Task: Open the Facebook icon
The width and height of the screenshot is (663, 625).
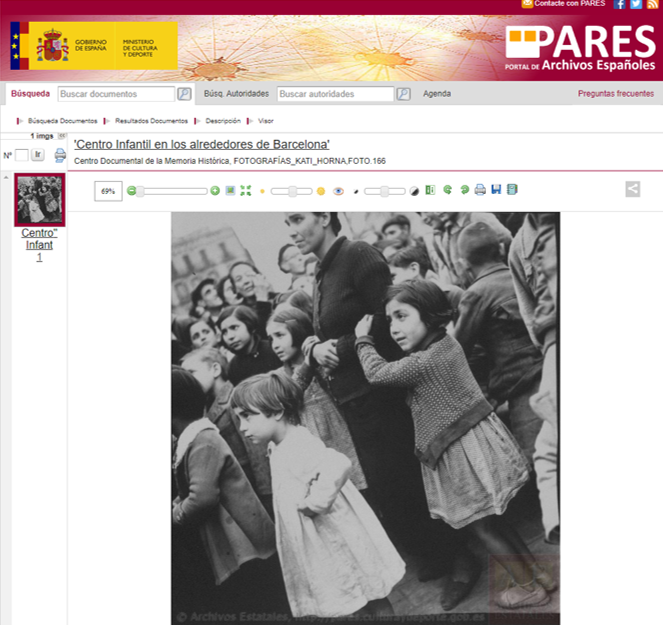Action: tap(619, 4)
